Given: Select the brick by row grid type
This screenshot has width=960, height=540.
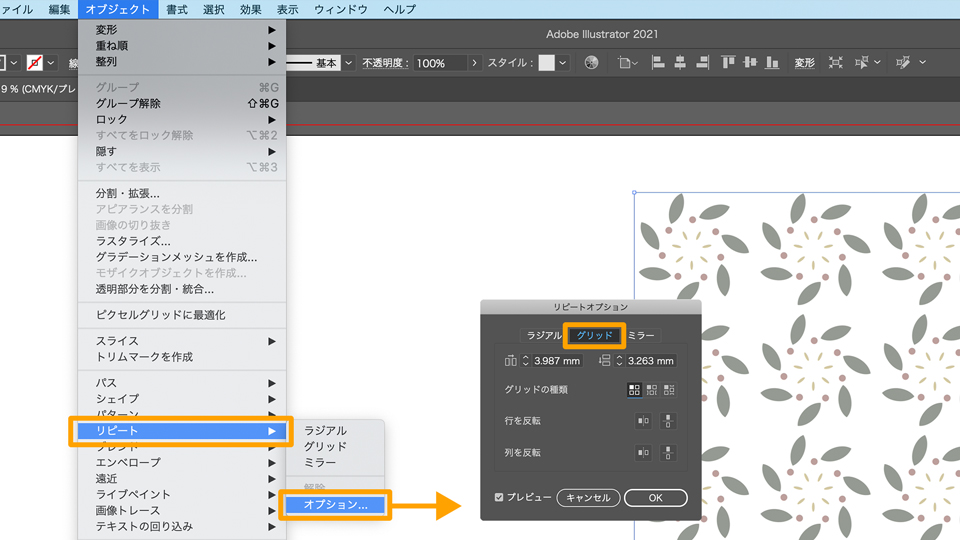Looking at the screenshot, I should click(x=651, y=389).
